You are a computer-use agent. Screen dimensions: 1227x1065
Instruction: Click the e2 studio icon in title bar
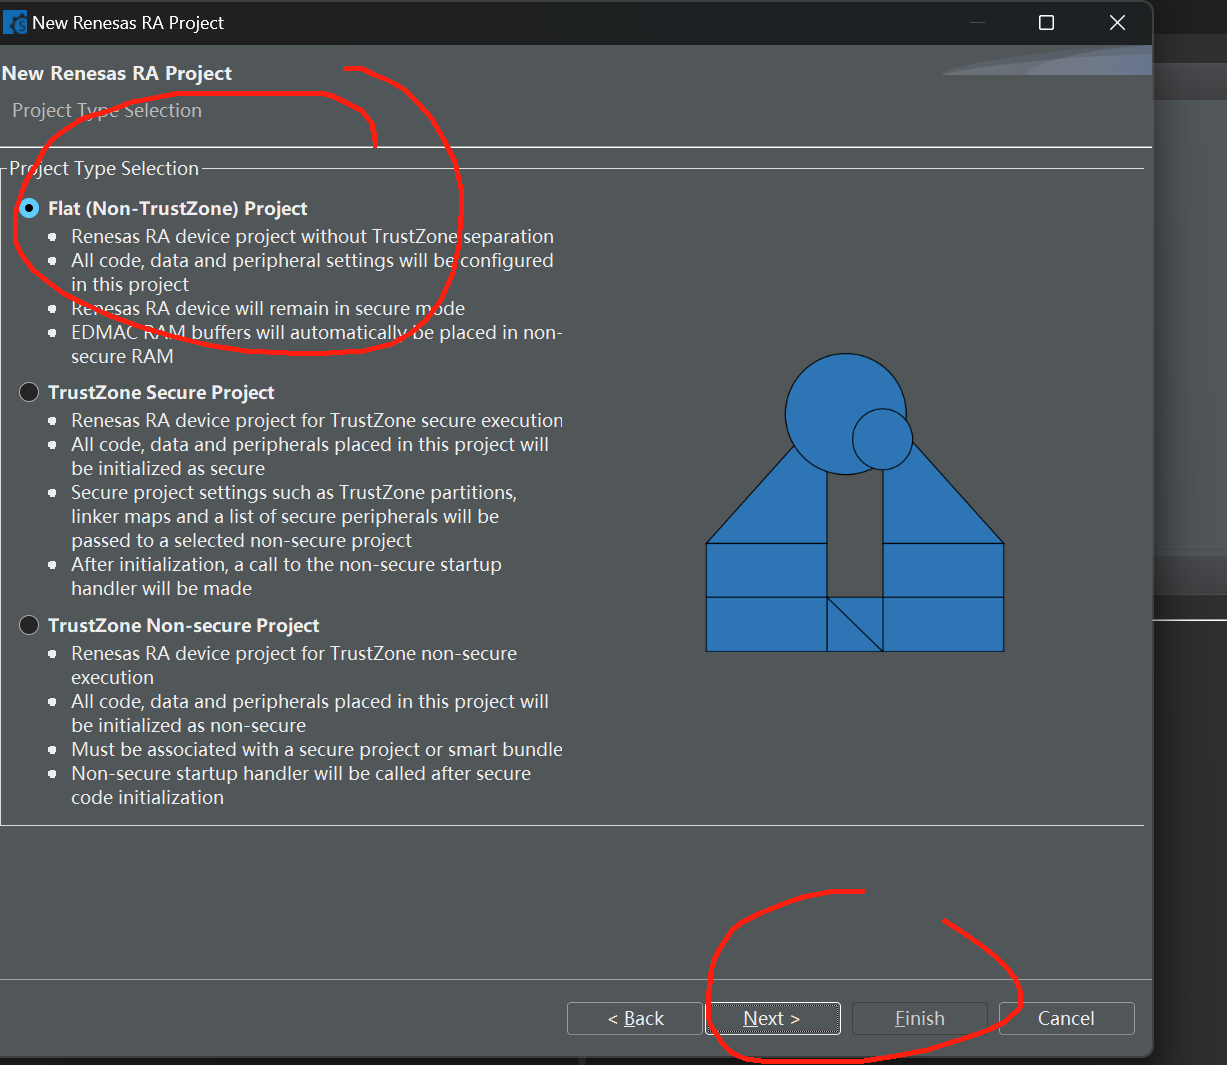pyautogui.click(x=15, y=22)
